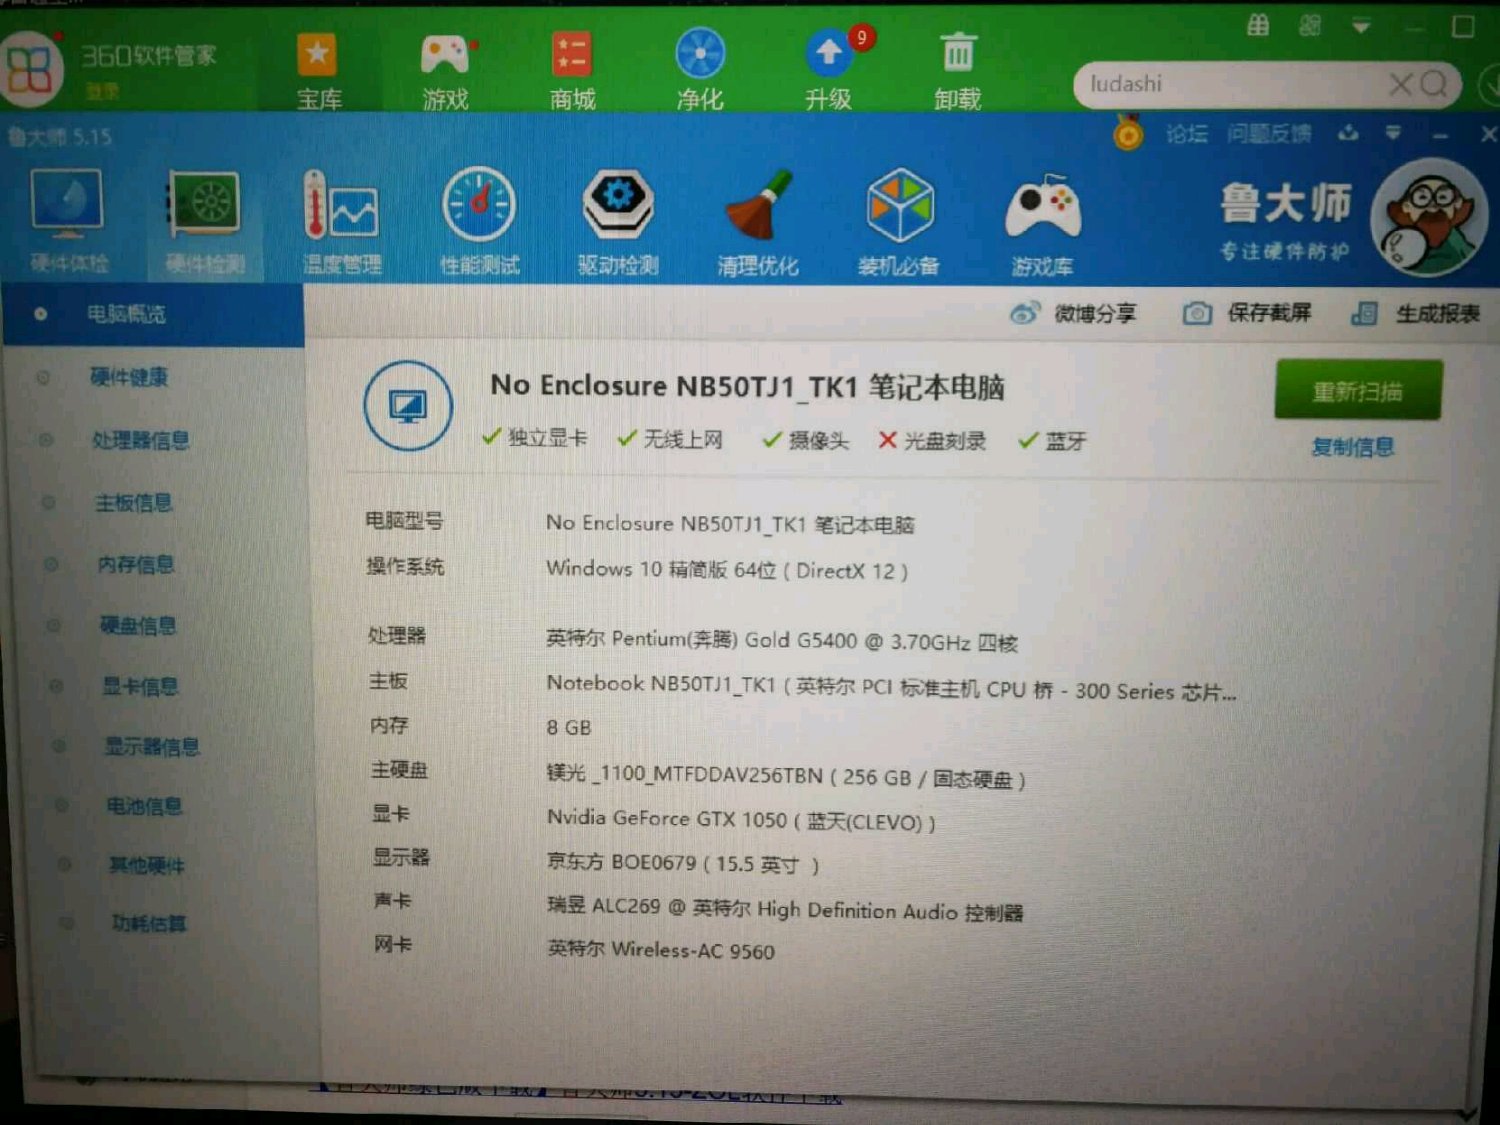The height and width of the screenshot is (1125, 1500).
Task: Open the 升级 tab with badge 9
Action: click(x=829, y=70)
